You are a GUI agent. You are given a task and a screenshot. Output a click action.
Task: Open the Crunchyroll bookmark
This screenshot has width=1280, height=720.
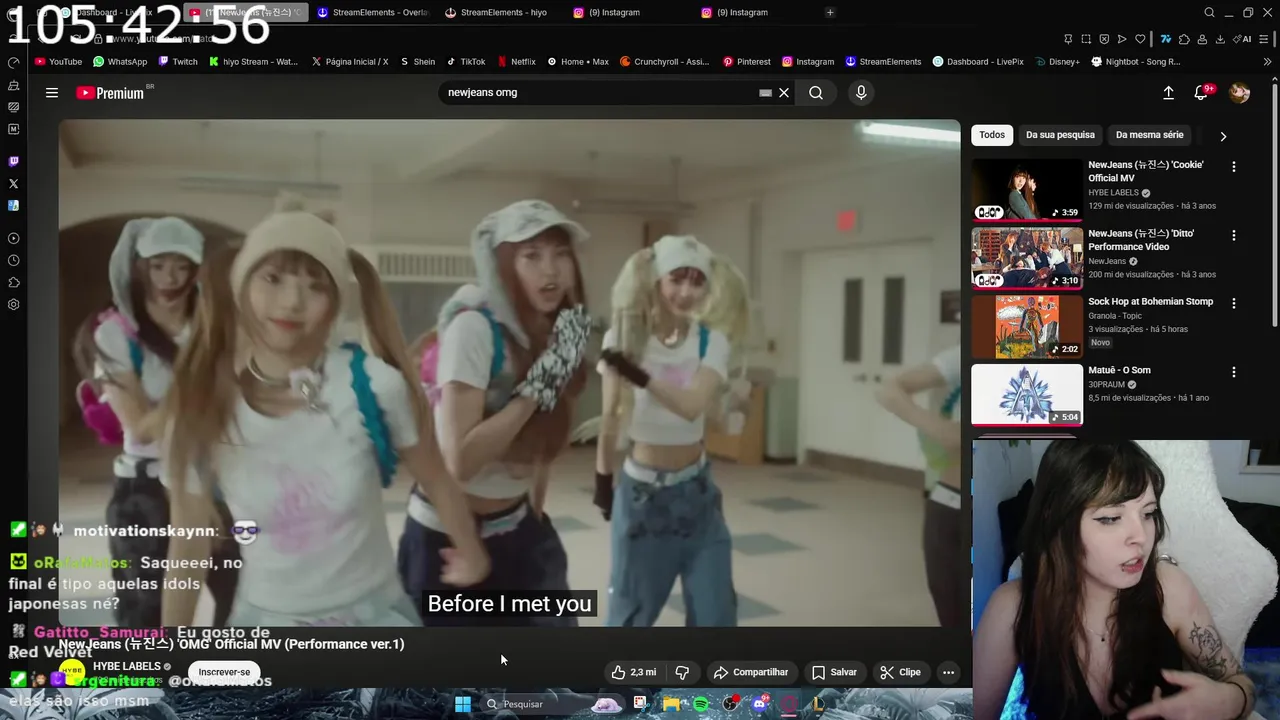(665, 61)
